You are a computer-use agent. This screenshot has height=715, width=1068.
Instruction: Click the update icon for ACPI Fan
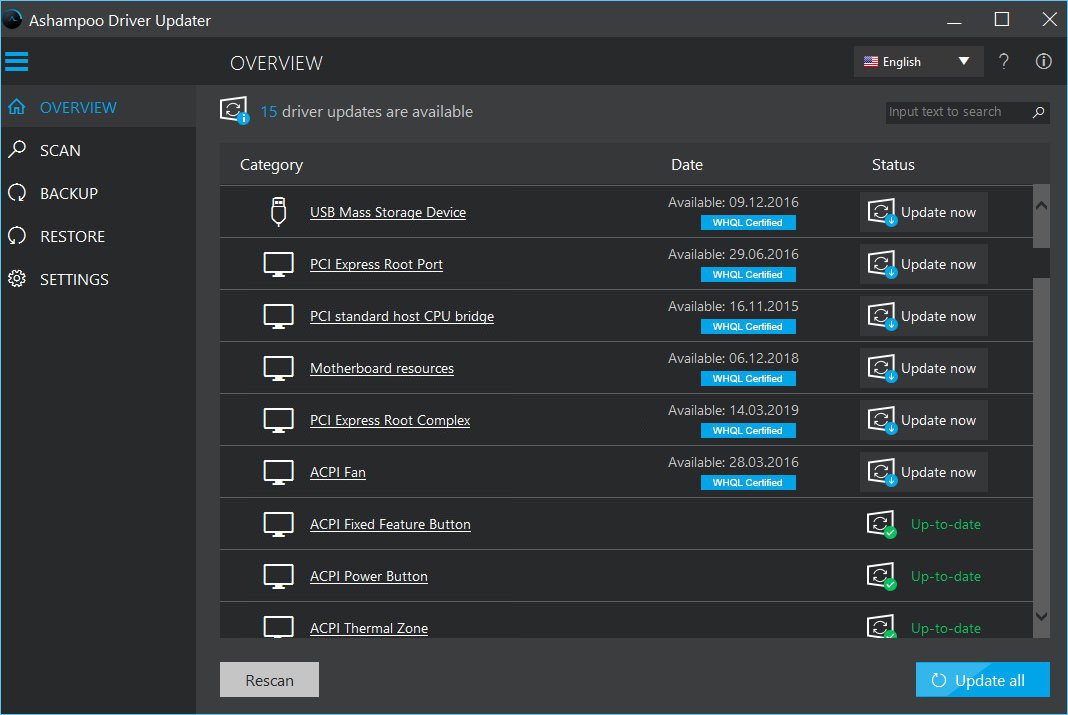coord(881,471)
